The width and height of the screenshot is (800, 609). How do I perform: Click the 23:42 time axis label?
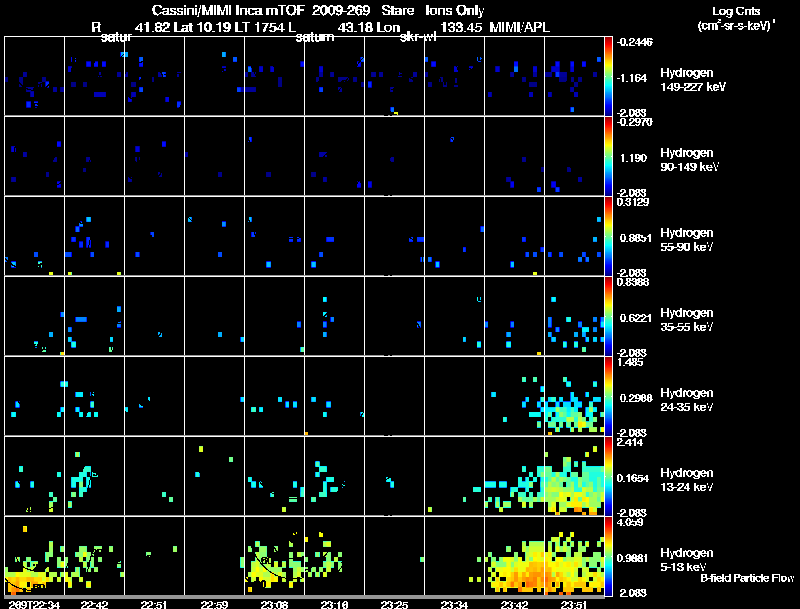pos(514,604)
